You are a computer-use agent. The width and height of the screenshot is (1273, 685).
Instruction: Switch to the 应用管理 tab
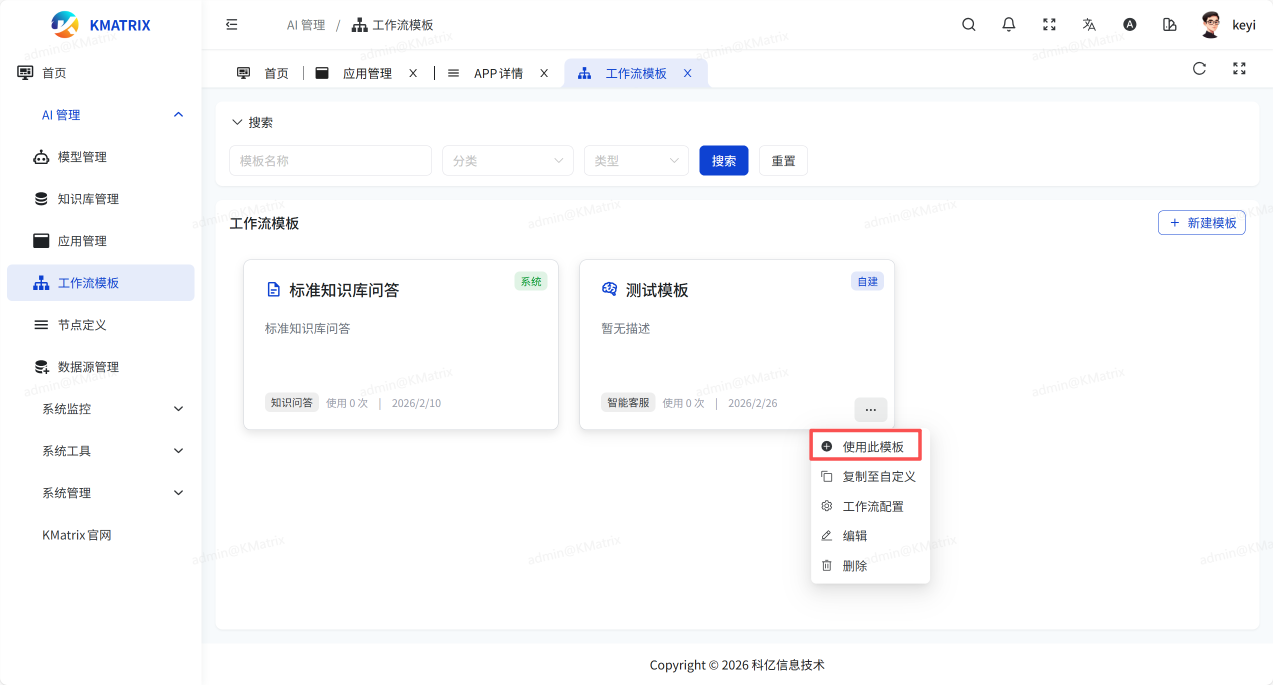click(366, 73)
